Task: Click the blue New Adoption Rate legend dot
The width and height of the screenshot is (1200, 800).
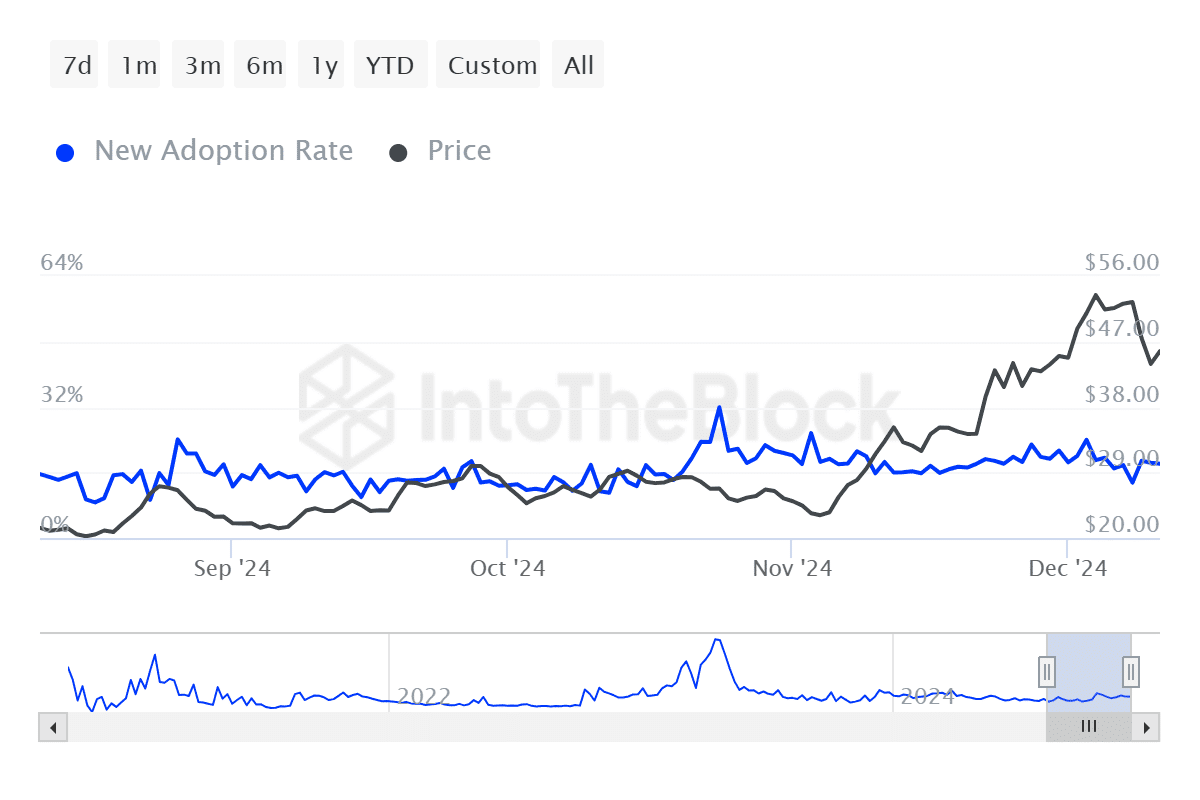Action: pyautogui.click(x=66, y=153)
